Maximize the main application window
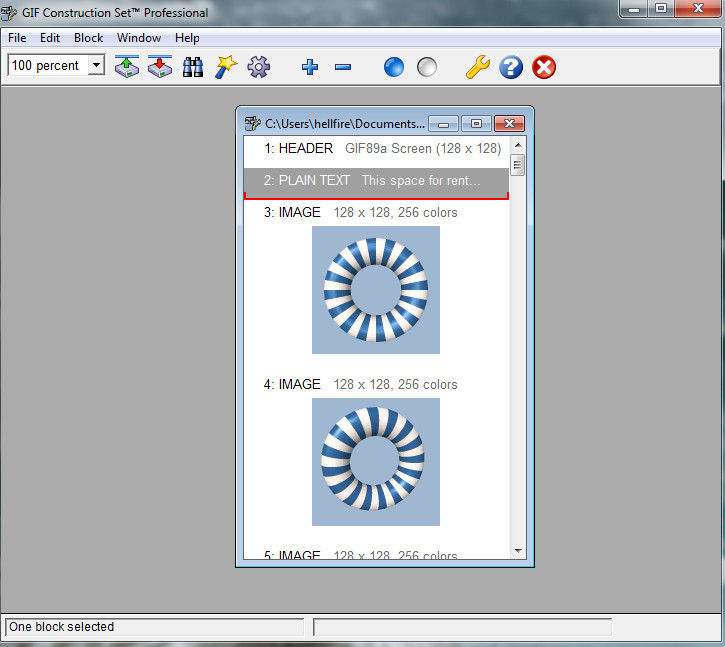The image size is (725, 647). (661, 9)
